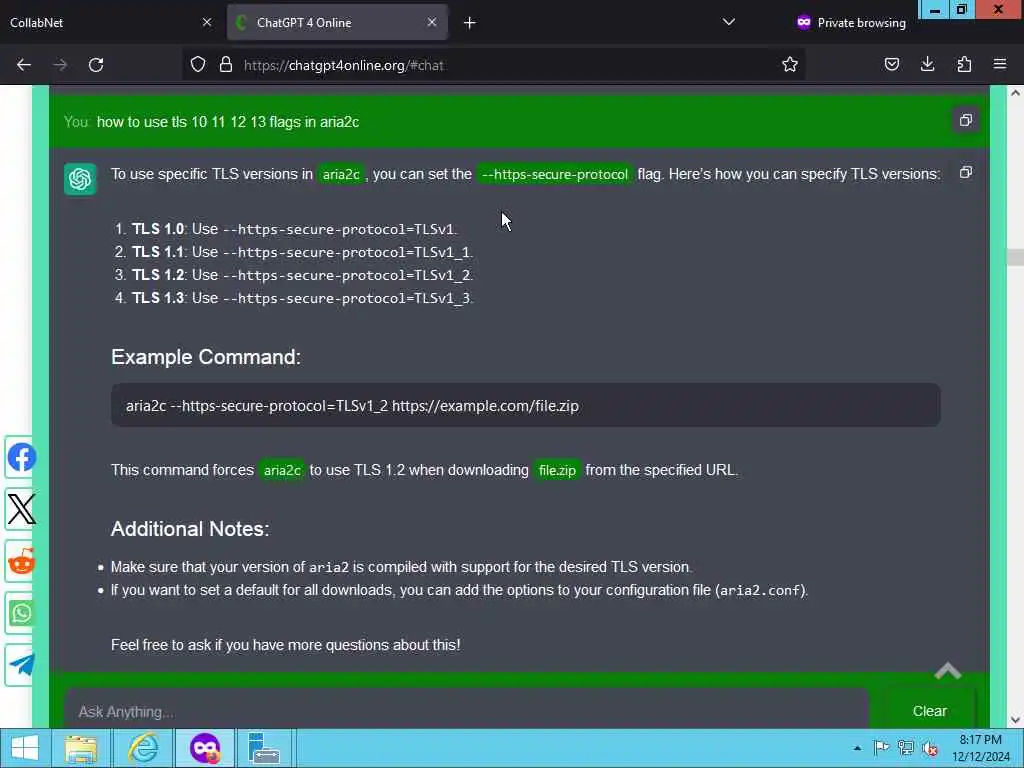Save page to Pocket

[891, 65]
